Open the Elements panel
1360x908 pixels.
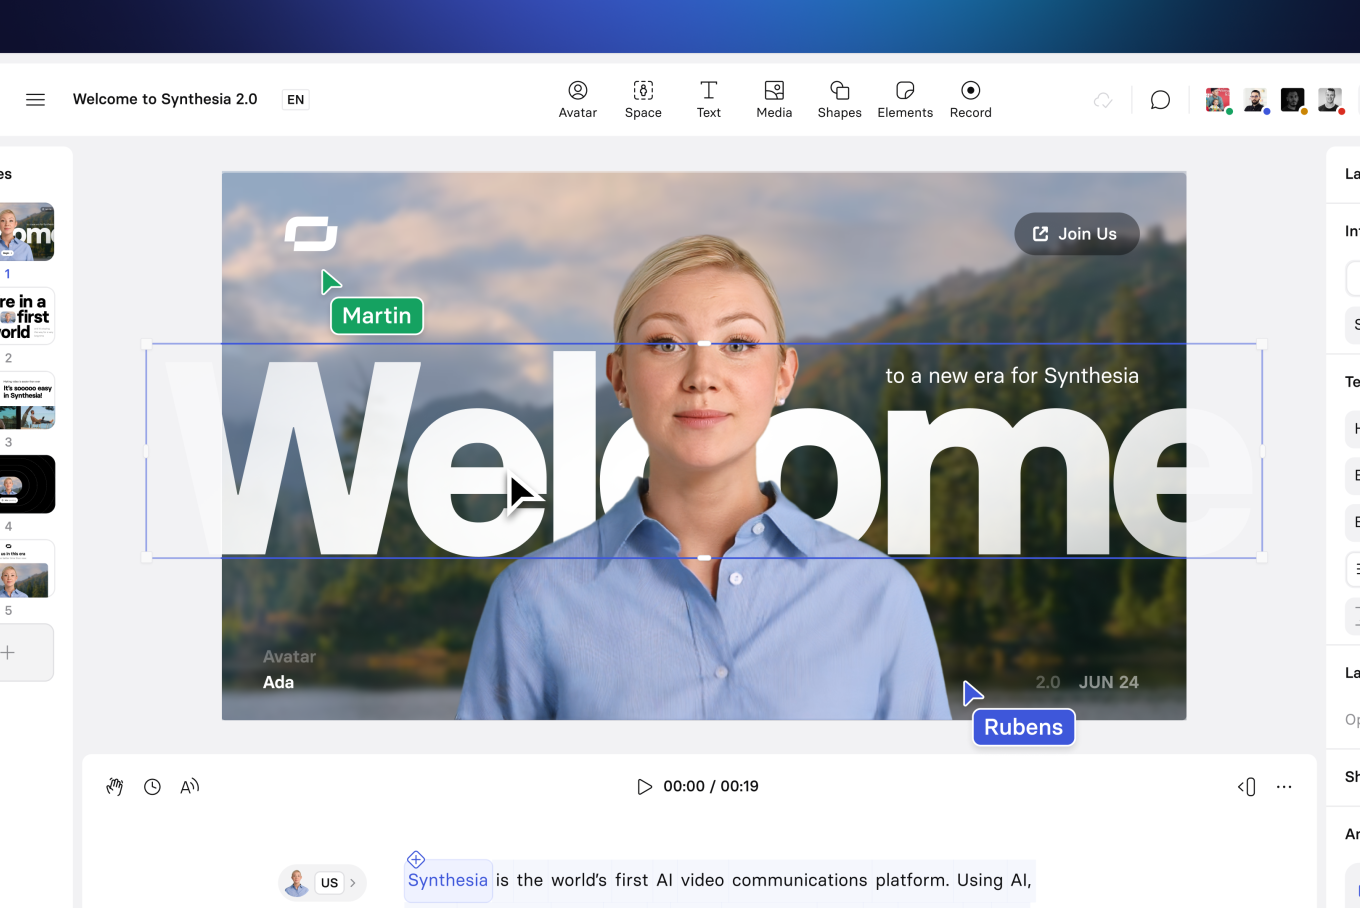click(905, 99)
